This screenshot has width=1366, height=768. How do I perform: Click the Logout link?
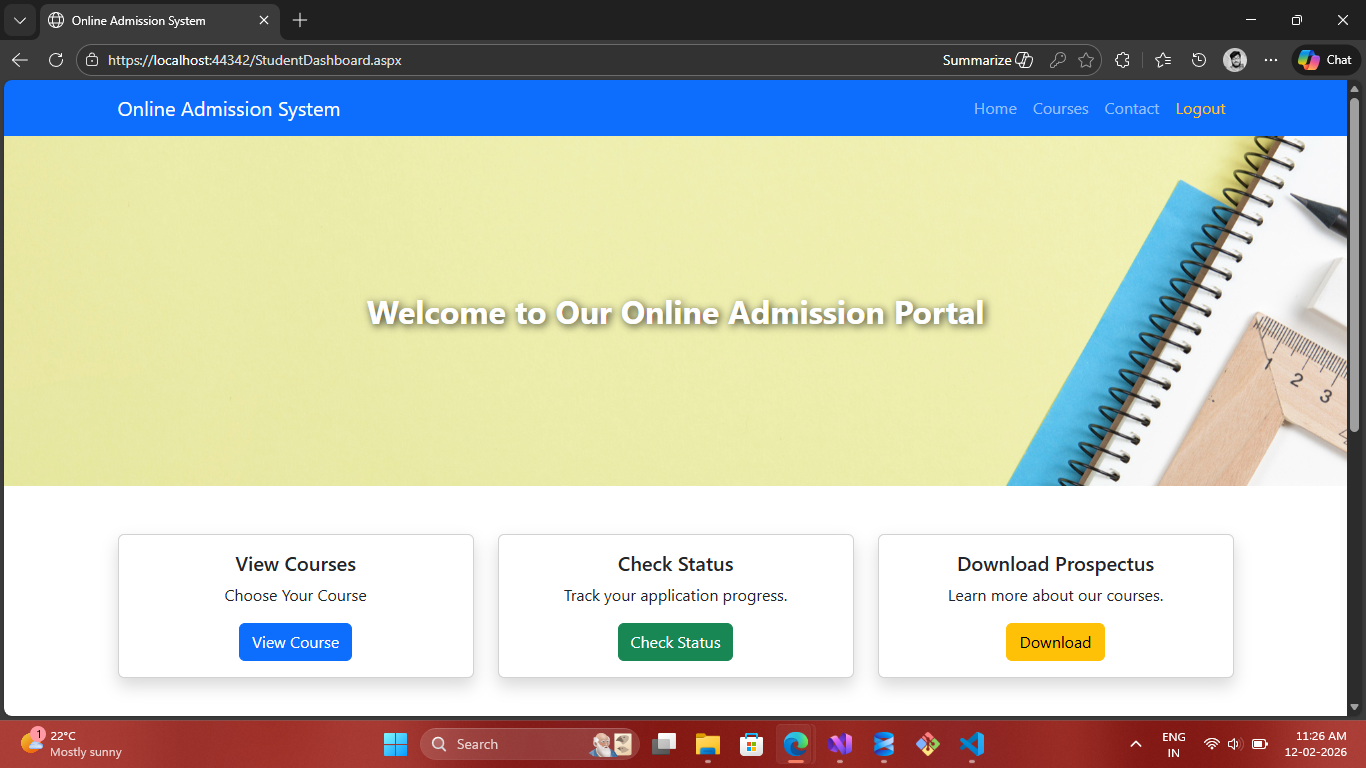coord(1200,109)
